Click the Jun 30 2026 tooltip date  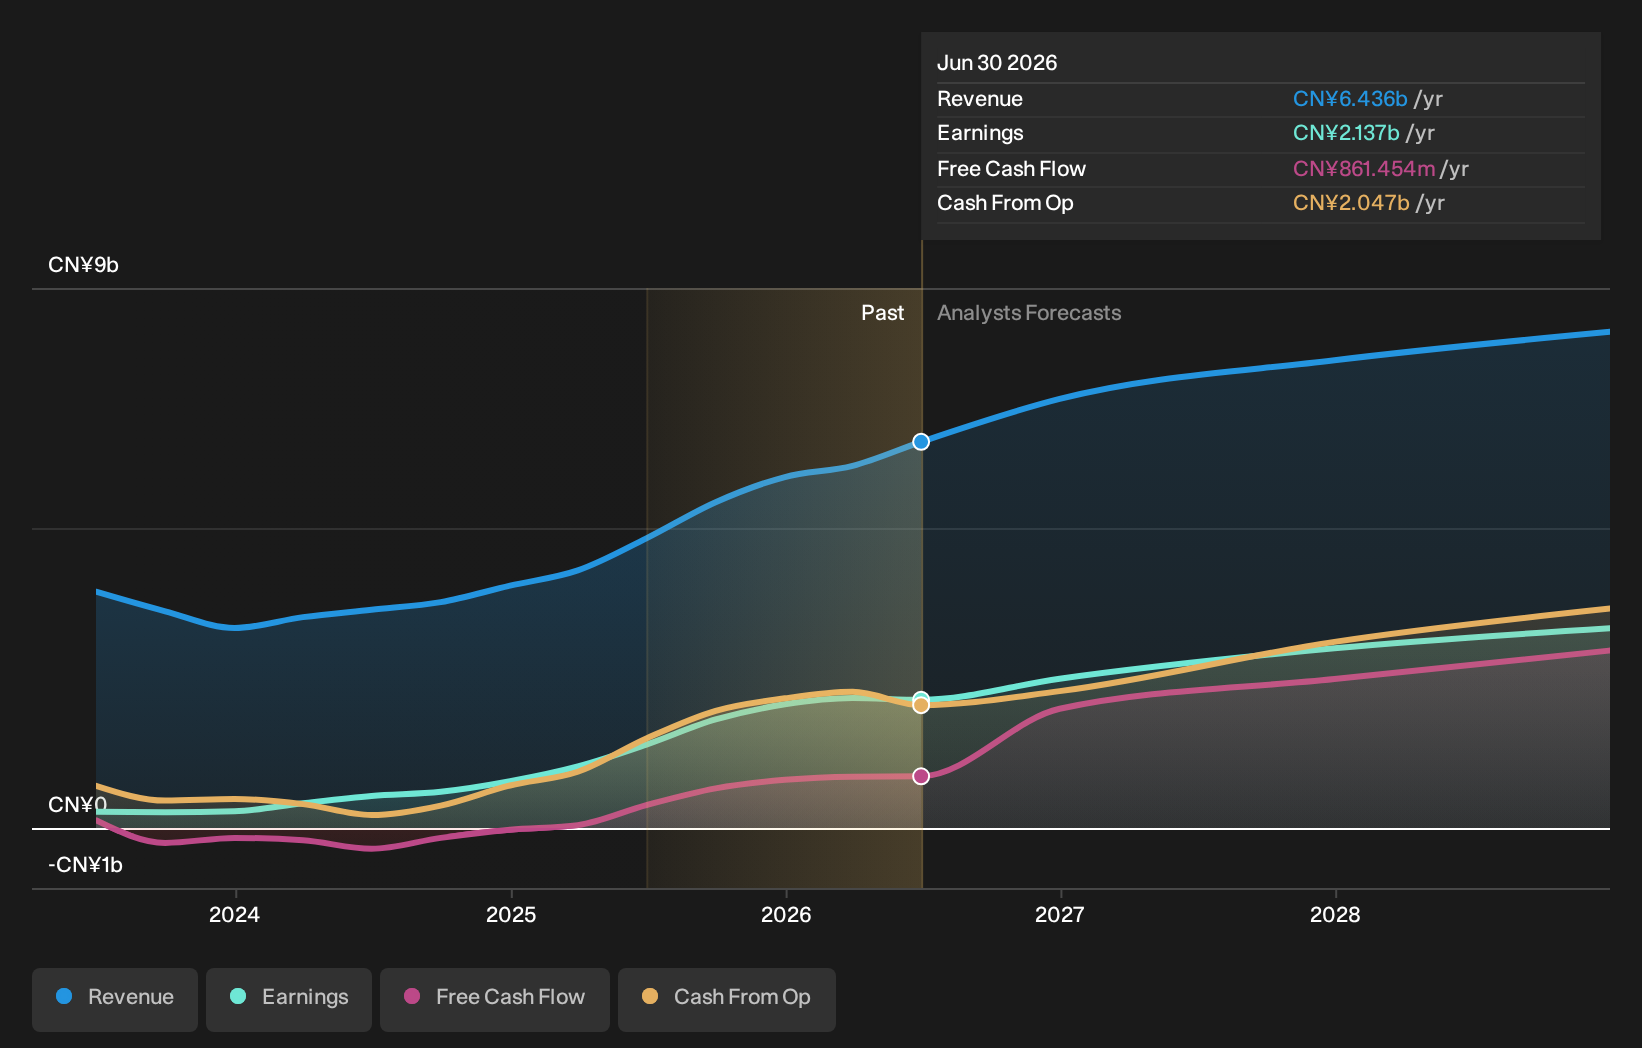(x=997, y=63)
